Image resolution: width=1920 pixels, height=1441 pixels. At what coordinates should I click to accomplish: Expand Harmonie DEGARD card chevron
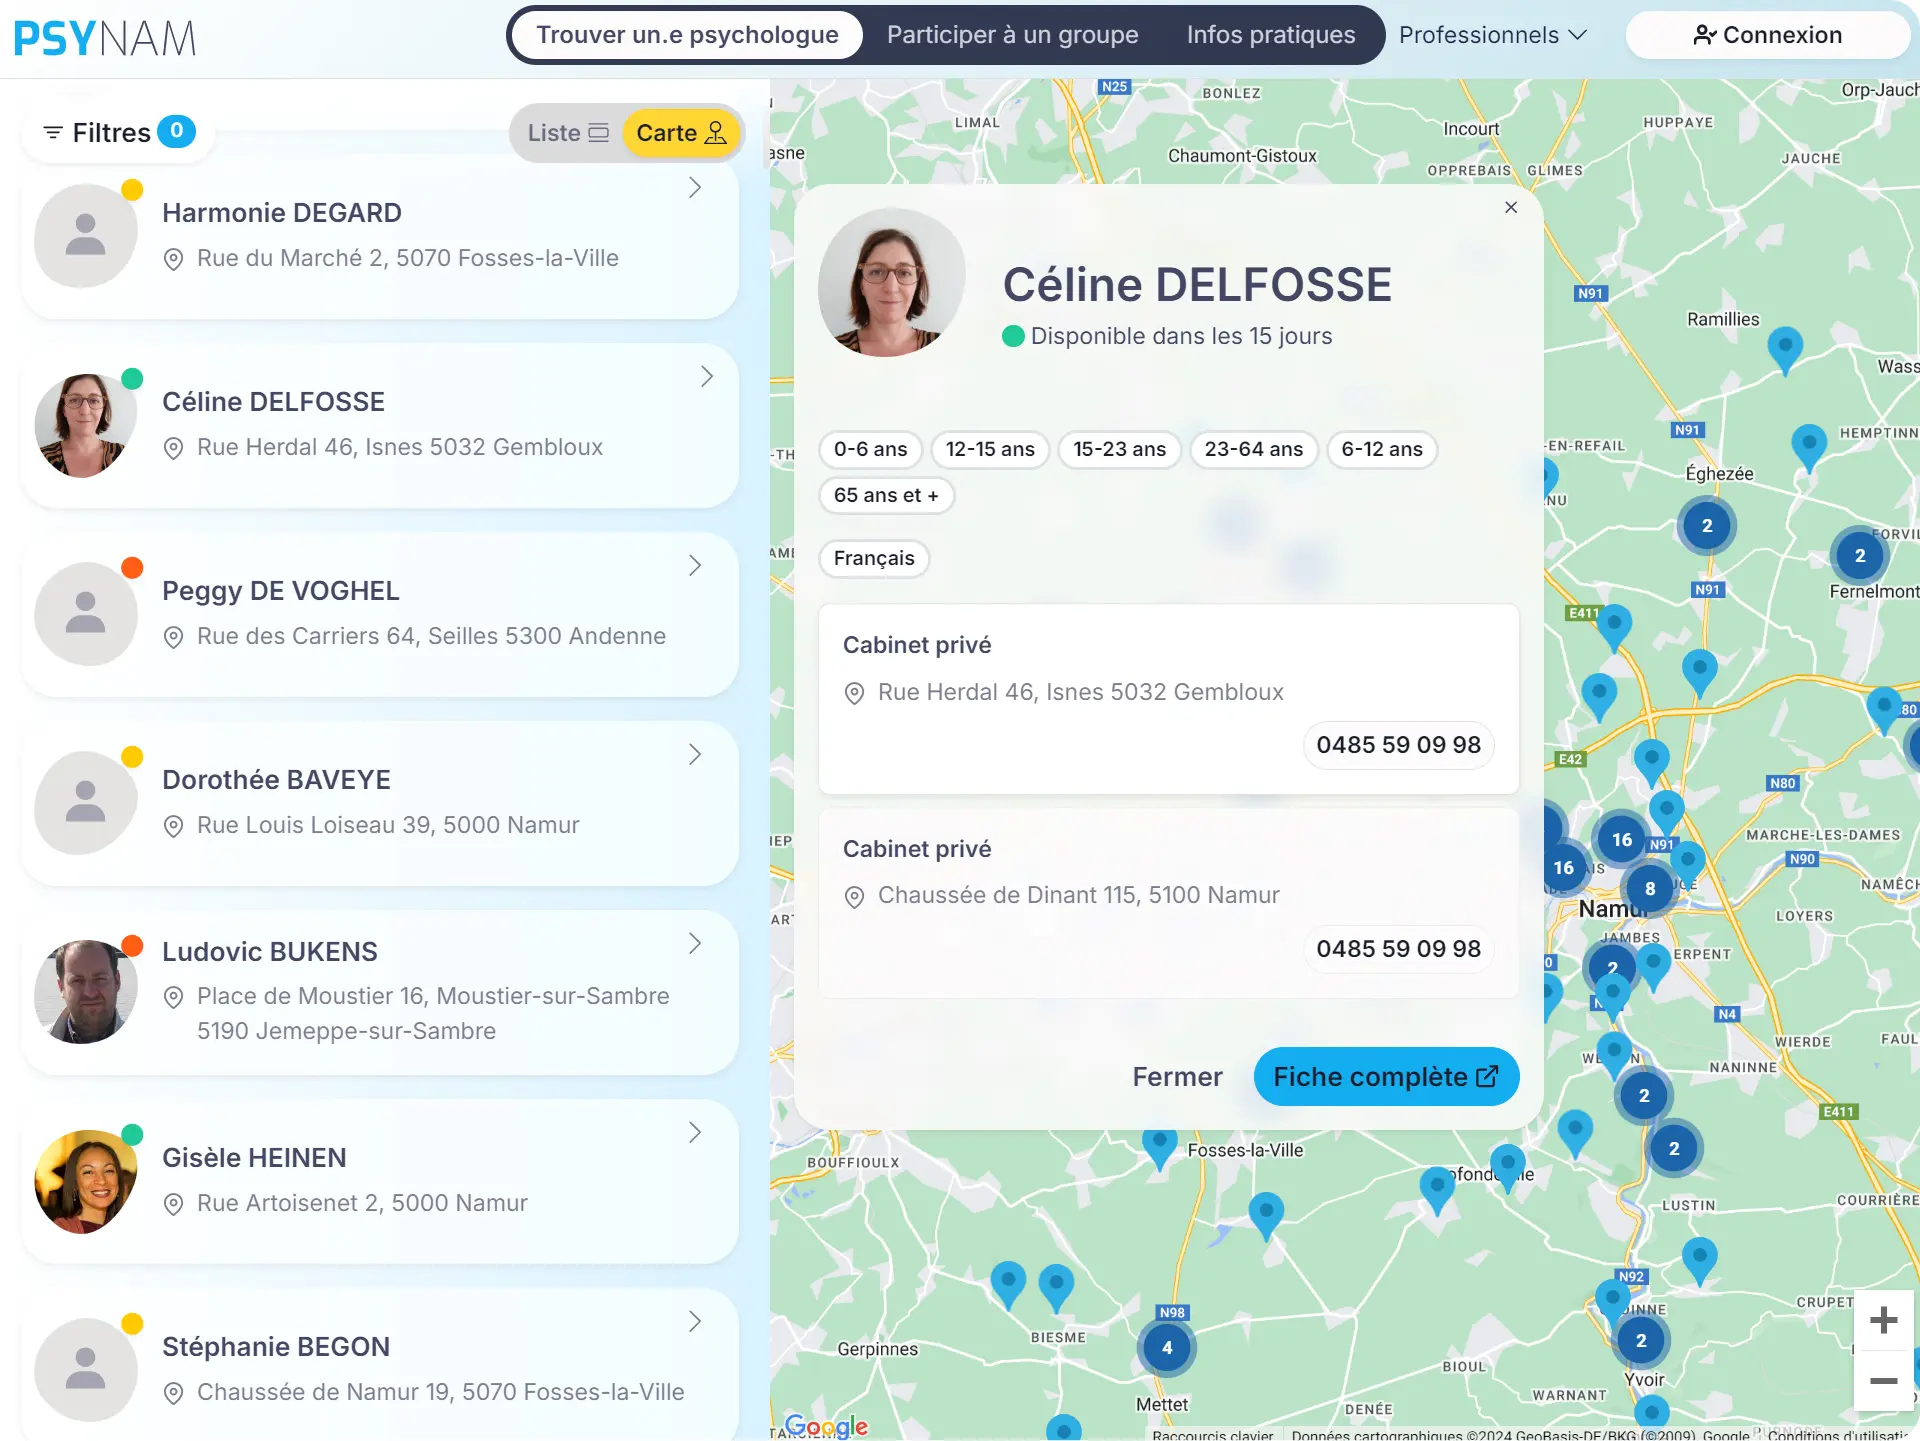point(695,188)
